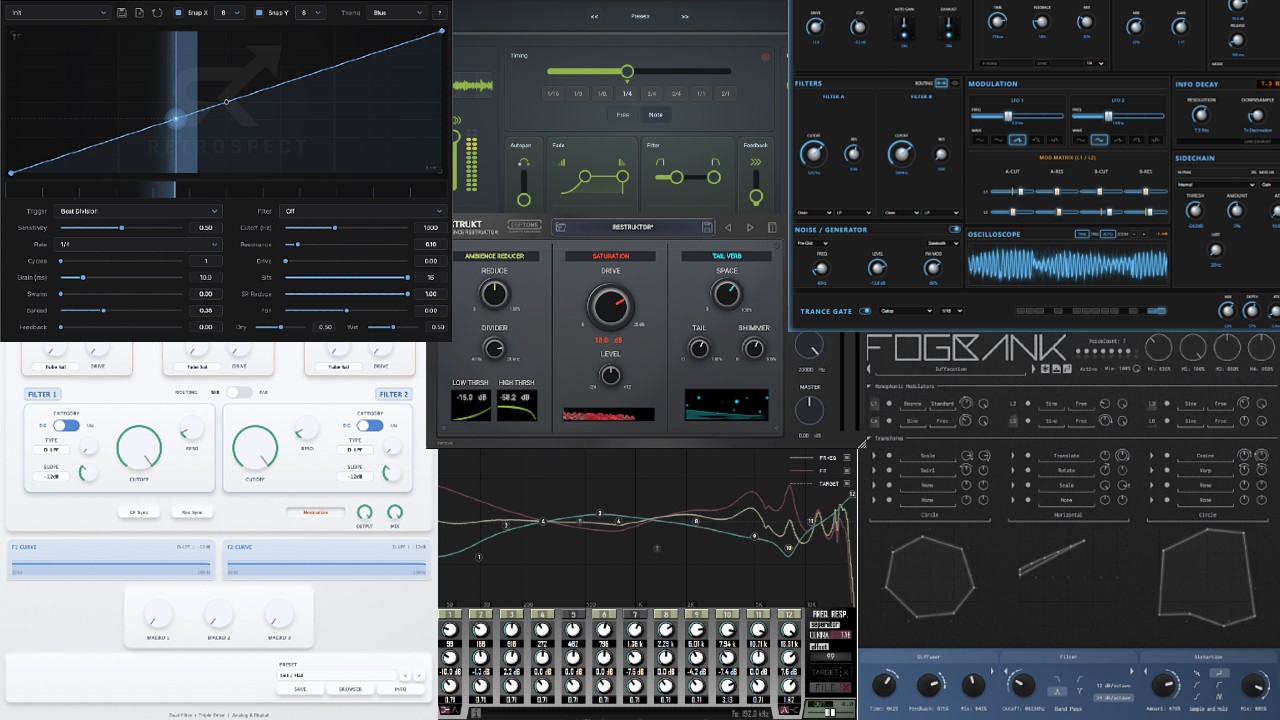Select the 1/16 timing division
1280x720 pixels.
pyautogui.click(x=553, y=94)
